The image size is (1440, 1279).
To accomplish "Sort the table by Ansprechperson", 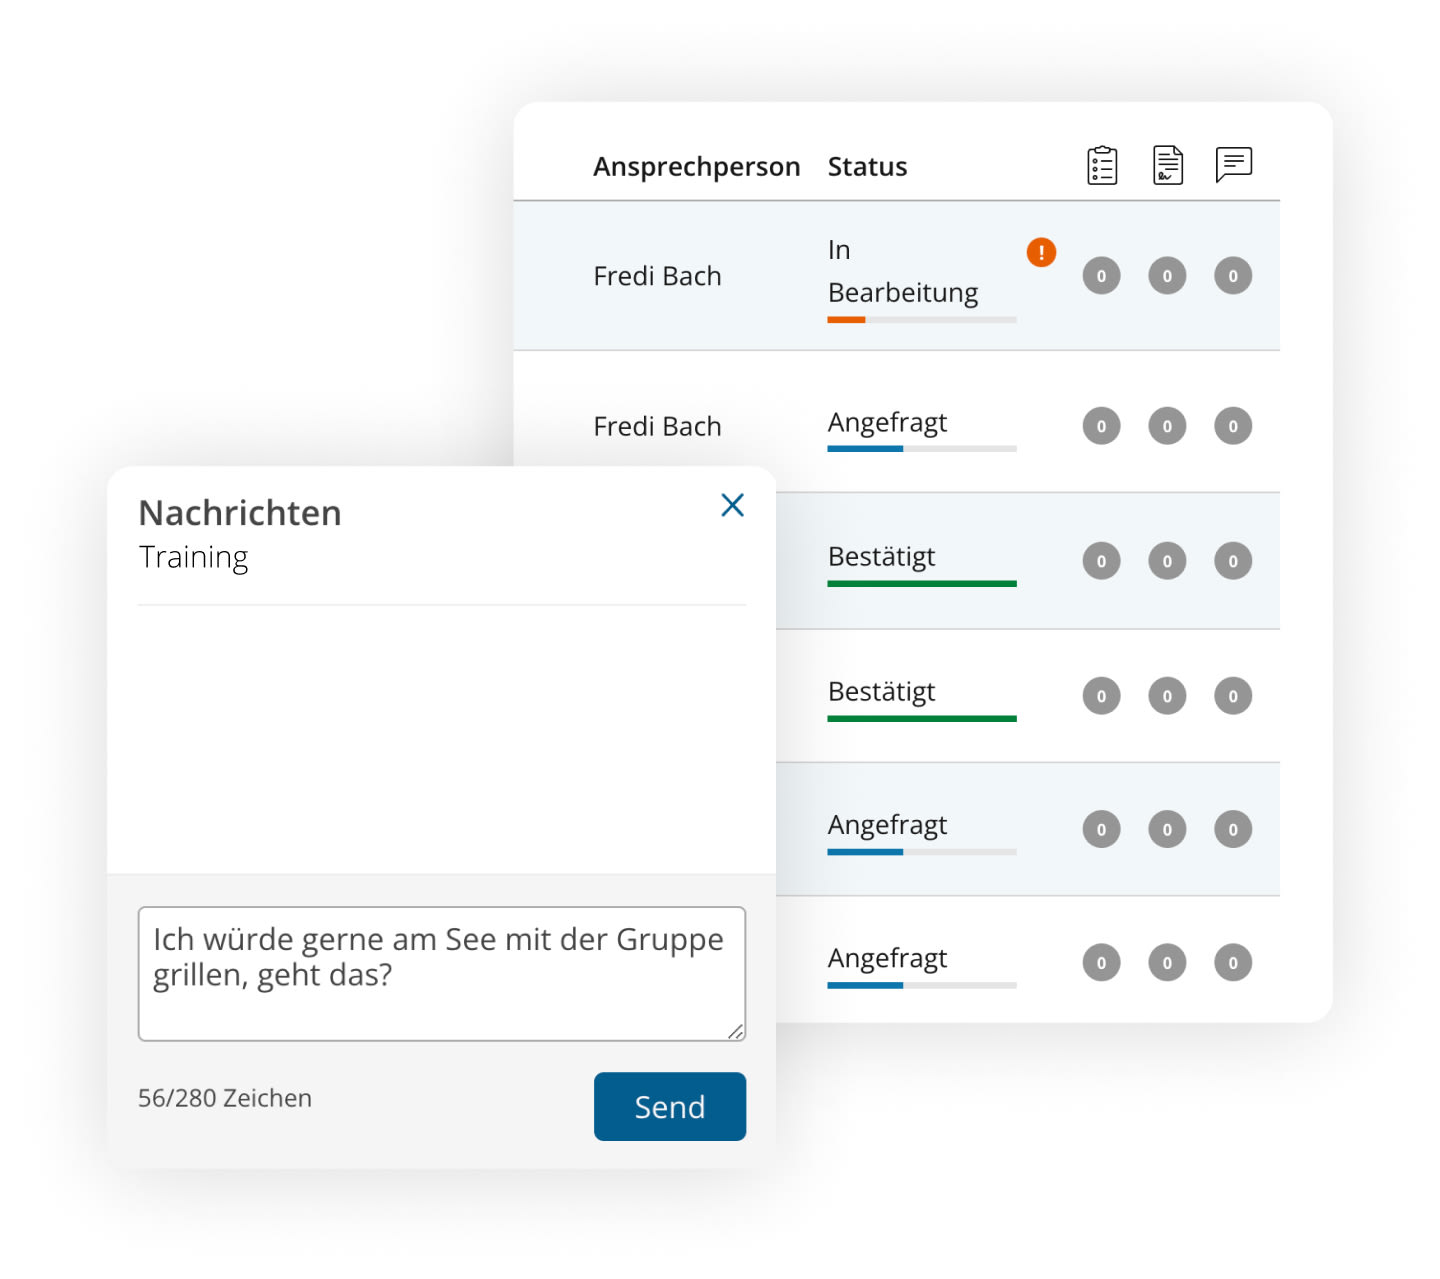I will click(x=697, y=166).
